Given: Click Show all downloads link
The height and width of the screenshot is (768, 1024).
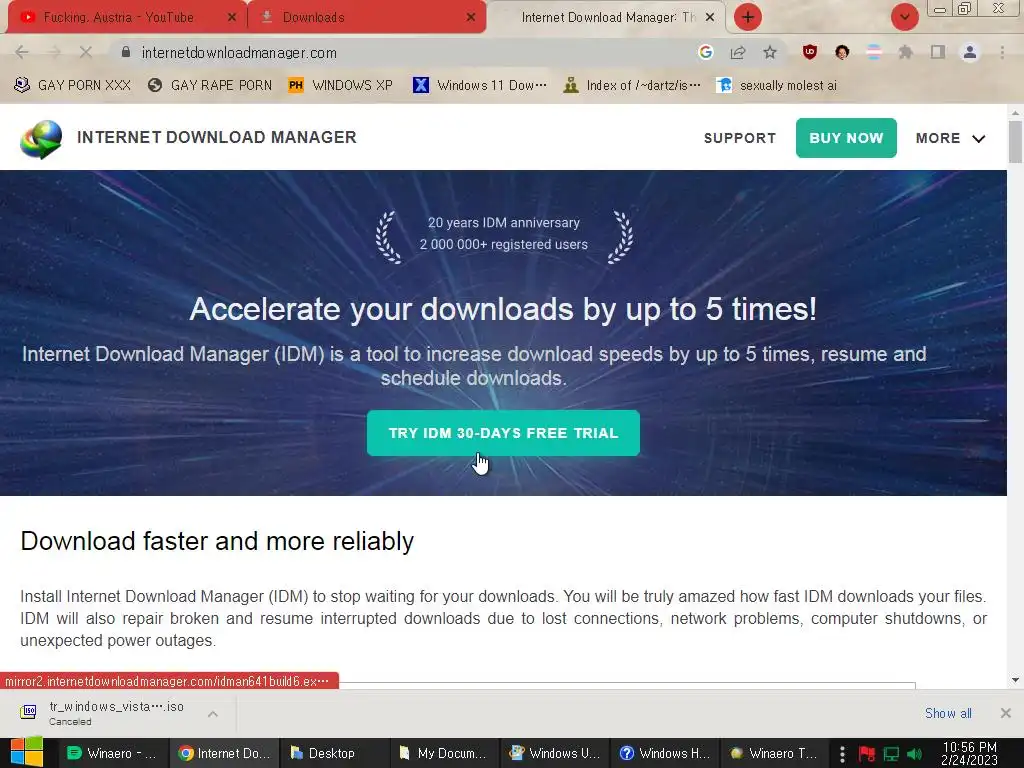Looking at the screenshot, I should pos(948,713).
